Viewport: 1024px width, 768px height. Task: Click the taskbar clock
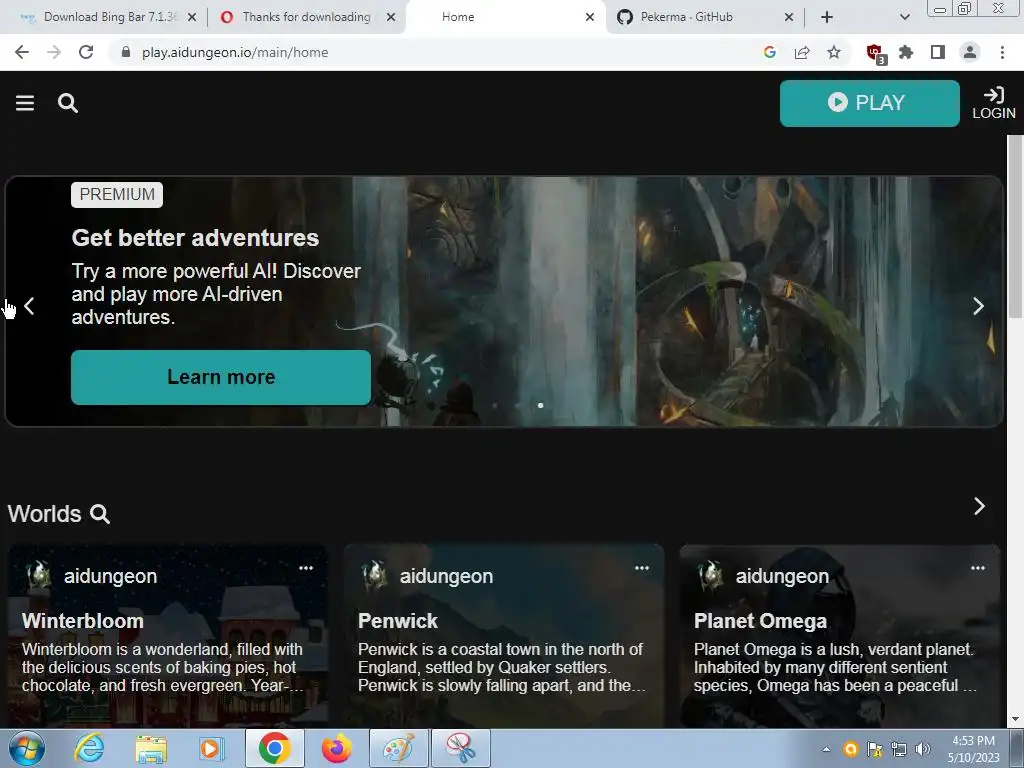pyautogui.click(x=973, y=749)
